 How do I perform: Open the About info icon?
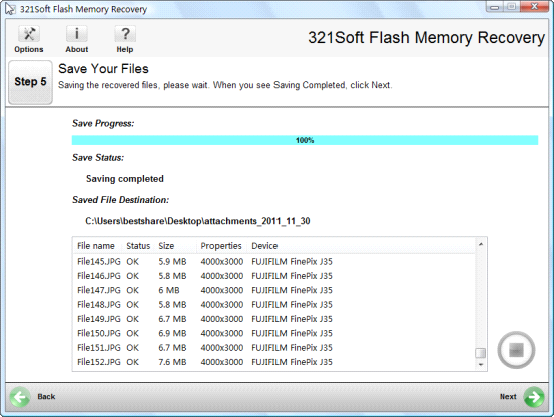(76, 34)
